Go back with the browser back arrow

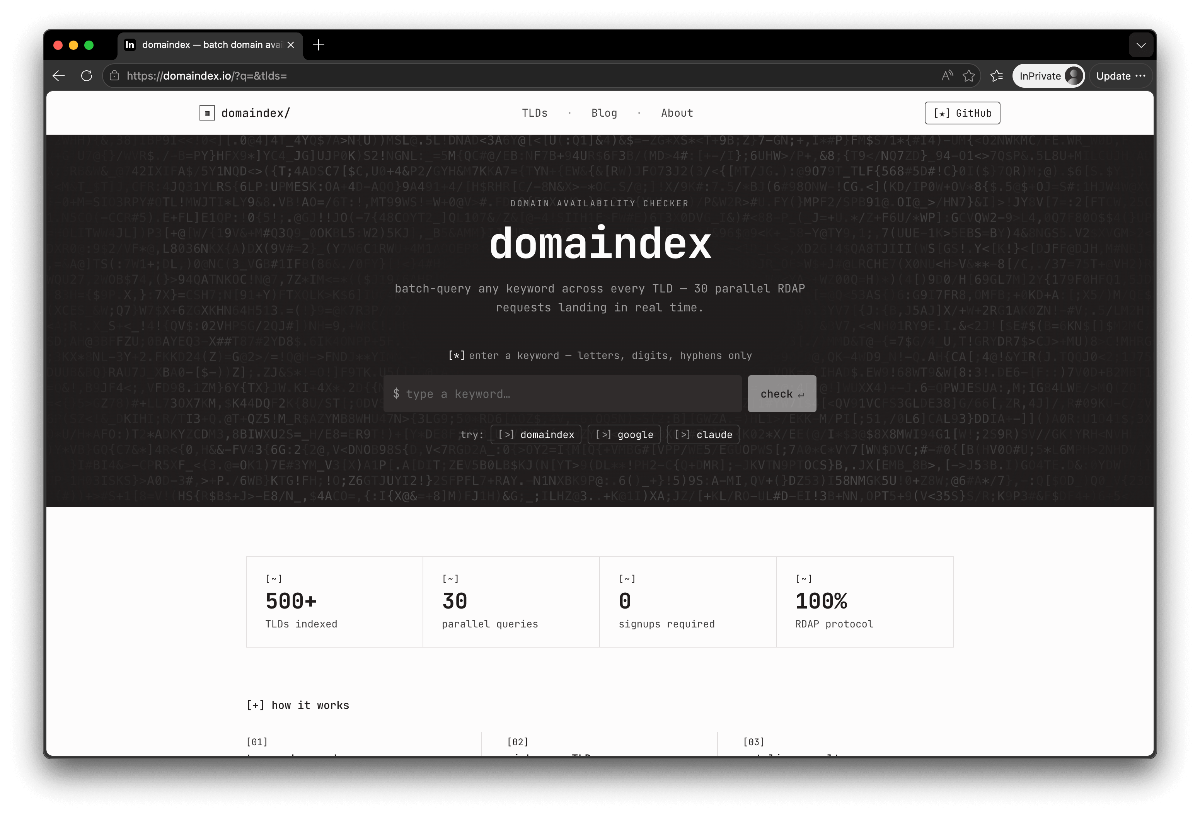pos(58,76)
